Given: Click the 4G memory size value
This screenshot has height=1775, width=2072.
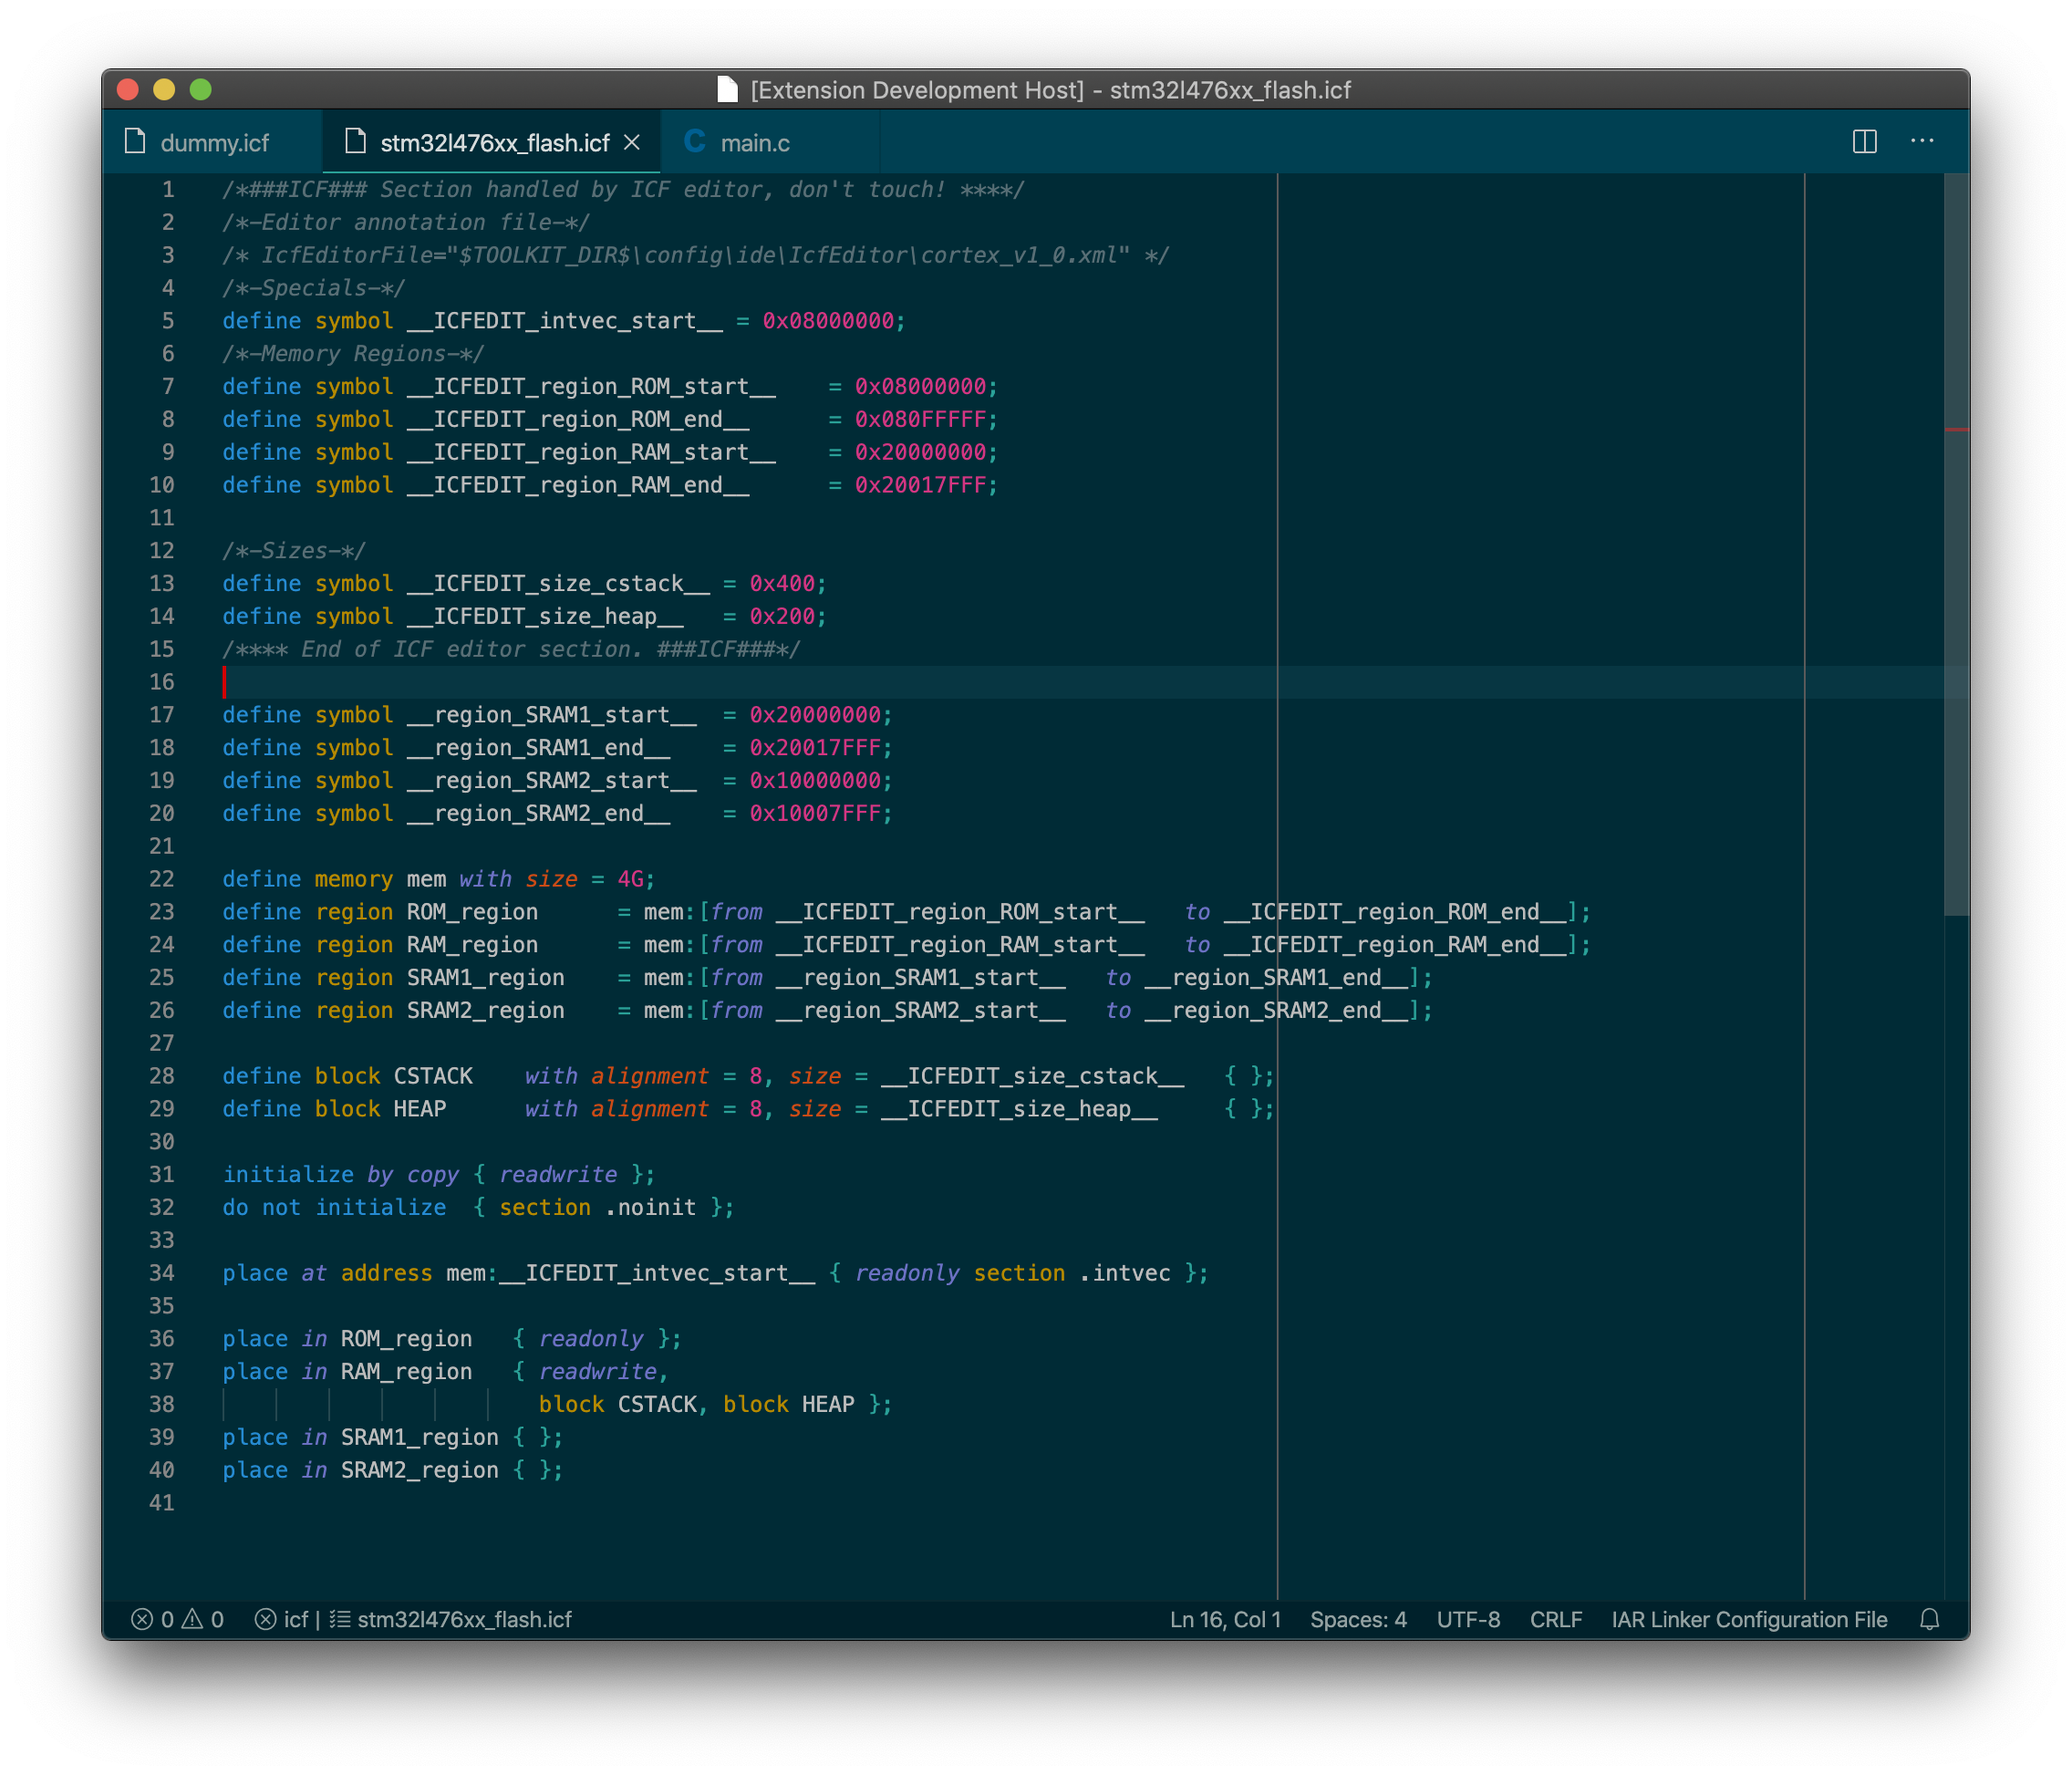Looking at the screenshot, I should pos(630,879).
